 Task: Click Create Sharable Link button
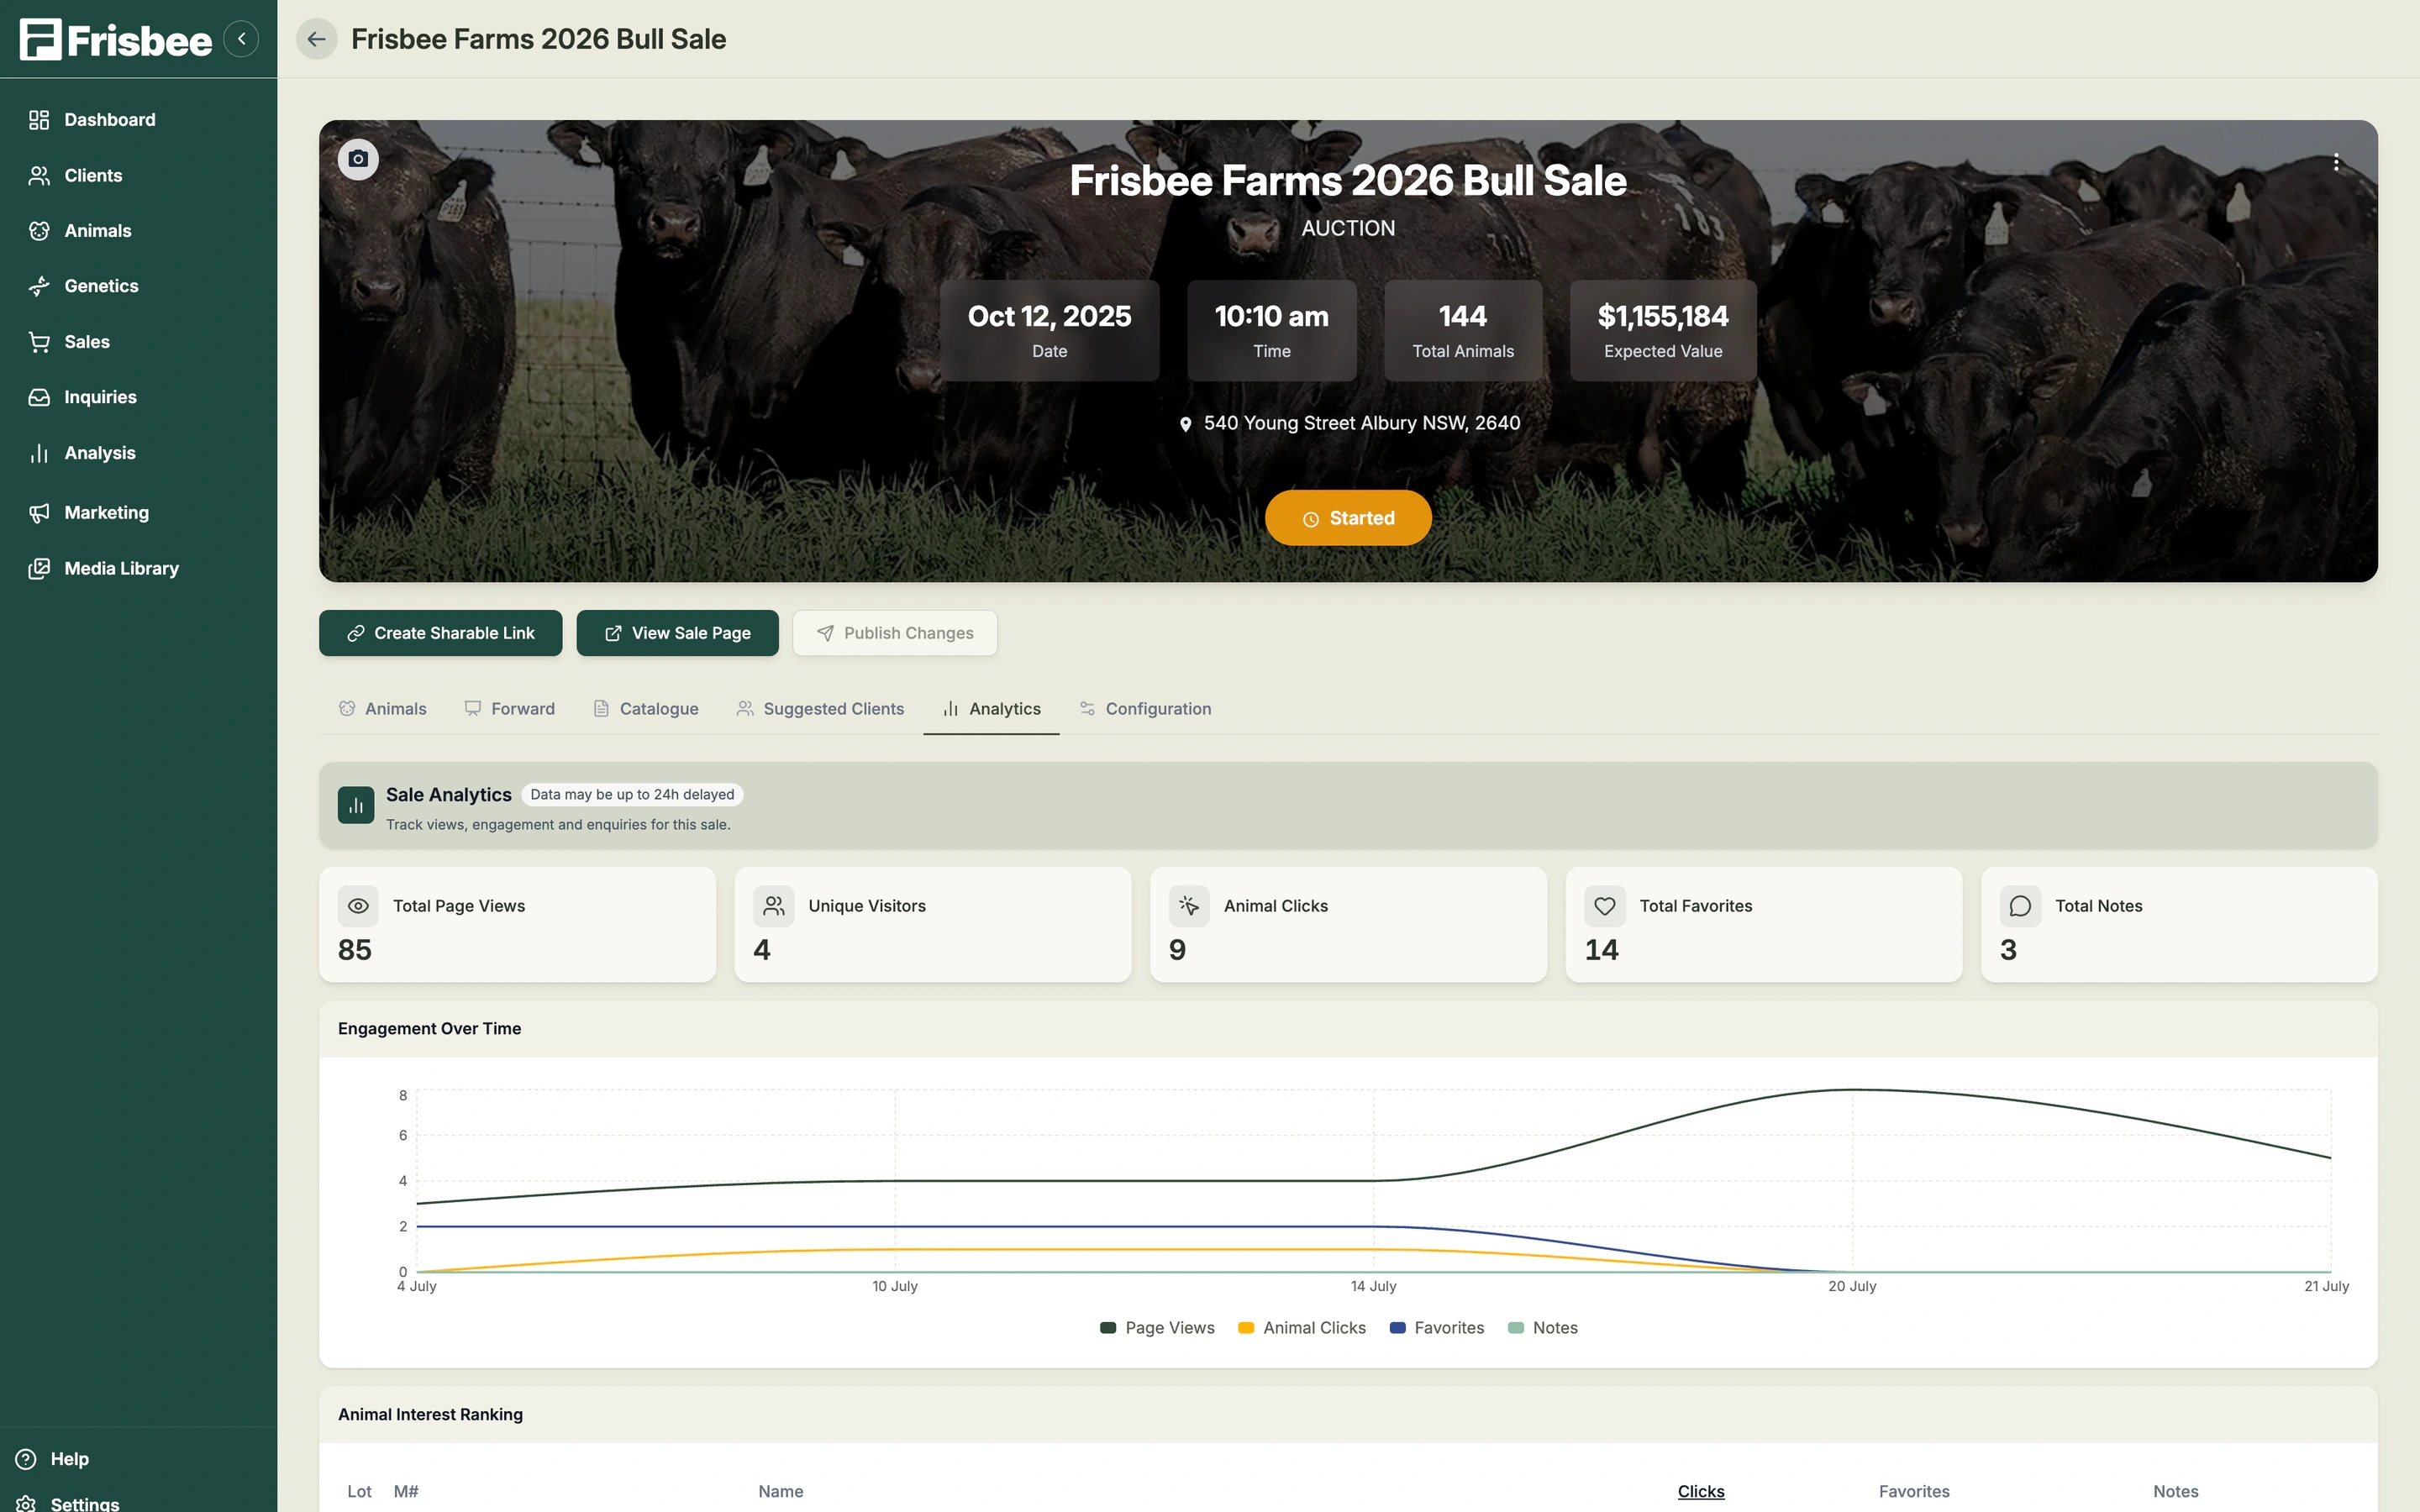tap(440, 633)
